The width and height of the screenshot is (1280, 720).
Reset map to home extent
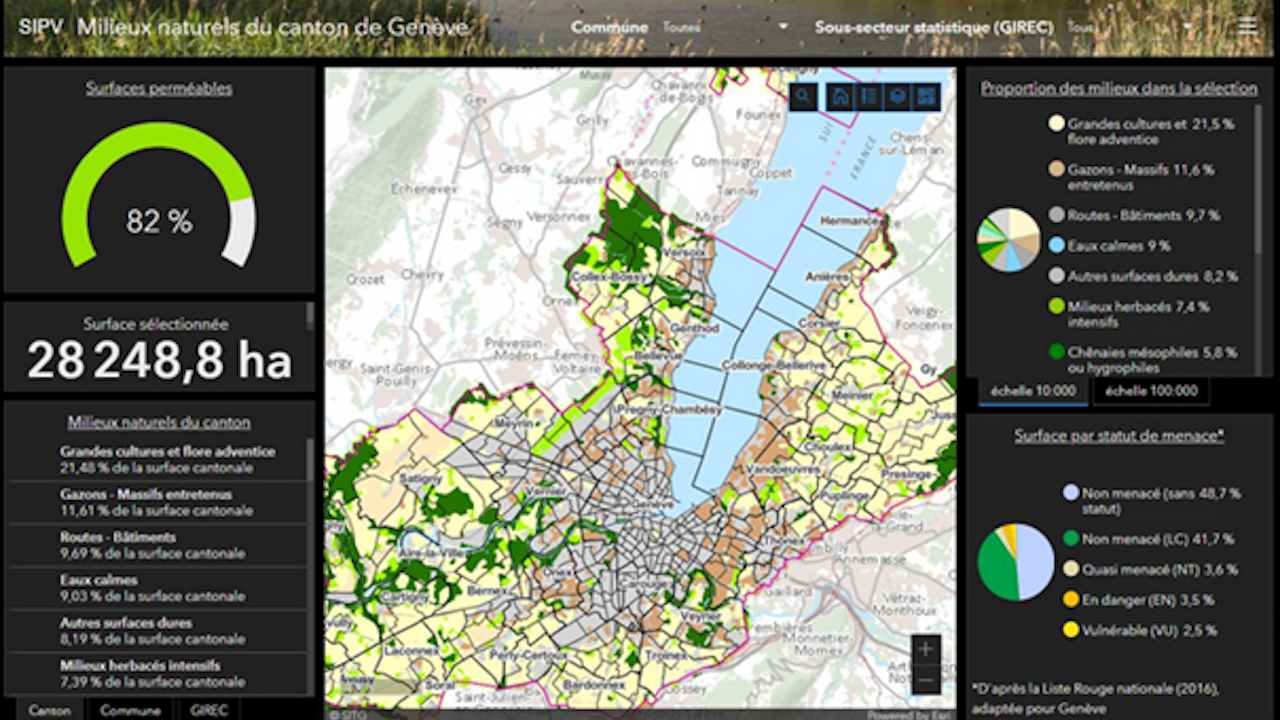841,96
